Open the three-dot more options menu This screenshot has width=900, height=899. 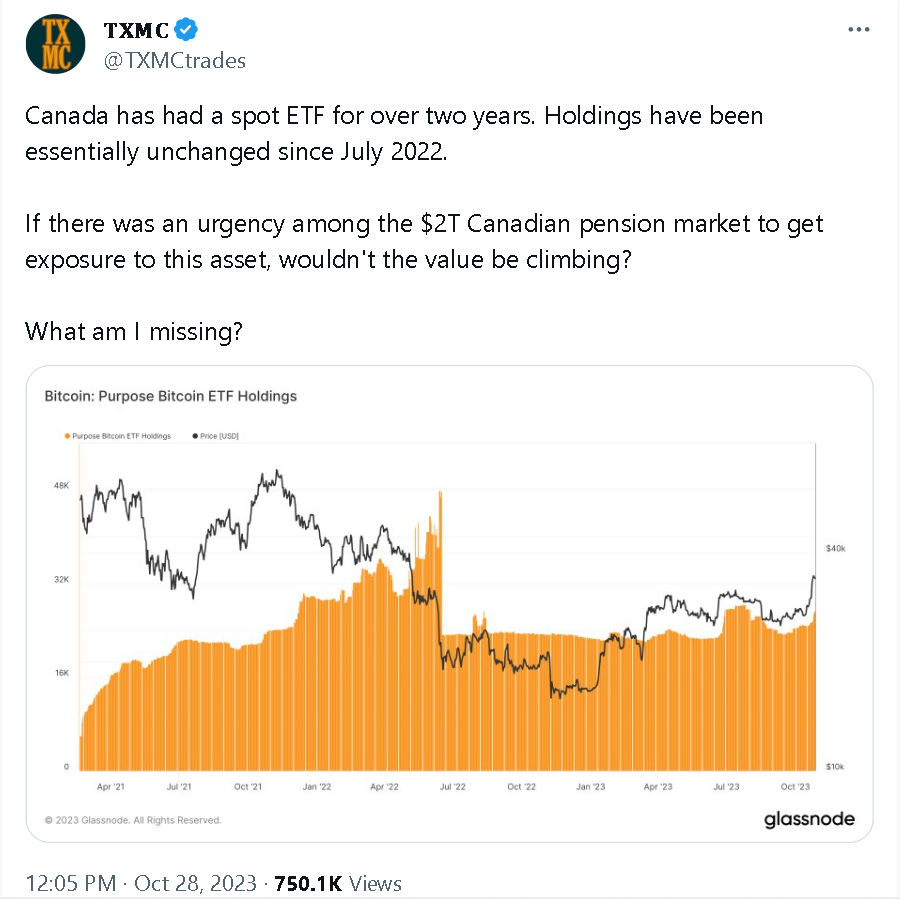tap(858, 29)
